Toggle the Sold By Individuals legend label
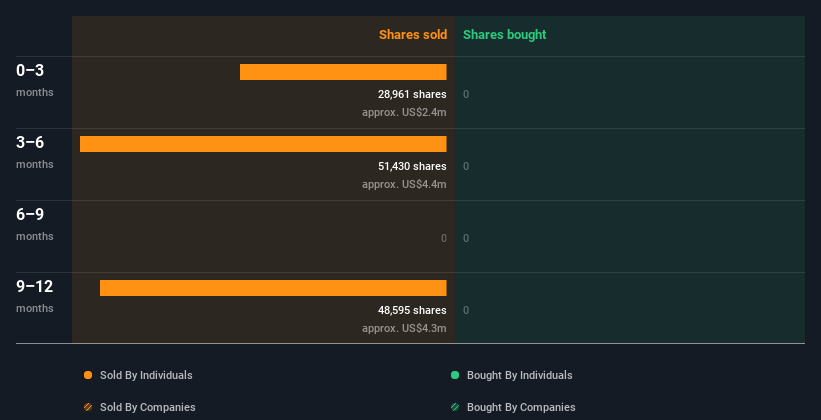The image size is (821, 420). [x=146, y=375]
